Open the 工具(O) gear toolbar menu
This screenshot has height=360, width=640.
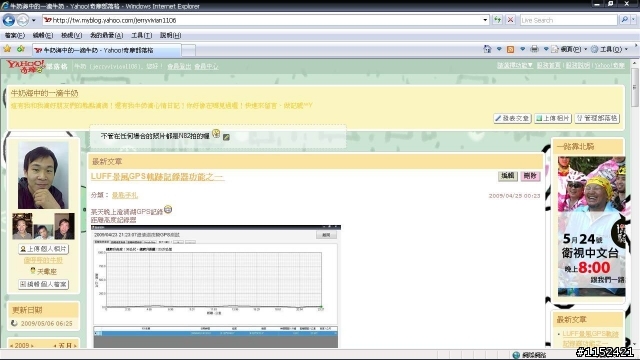click(x=609, y=49)
